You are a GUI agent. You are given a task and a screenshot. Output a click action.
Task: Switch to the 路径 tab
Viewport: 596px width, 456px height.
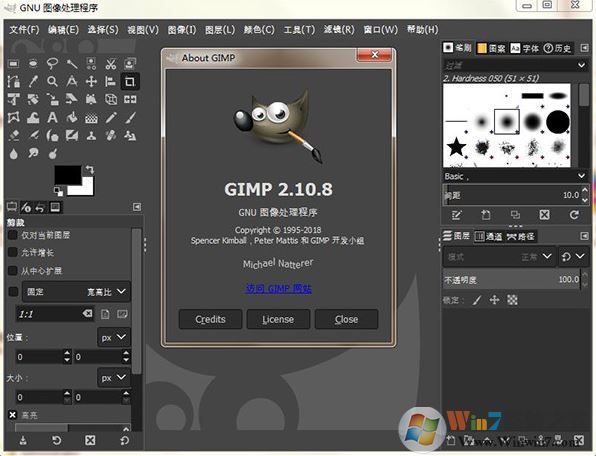tap(521, 237)
